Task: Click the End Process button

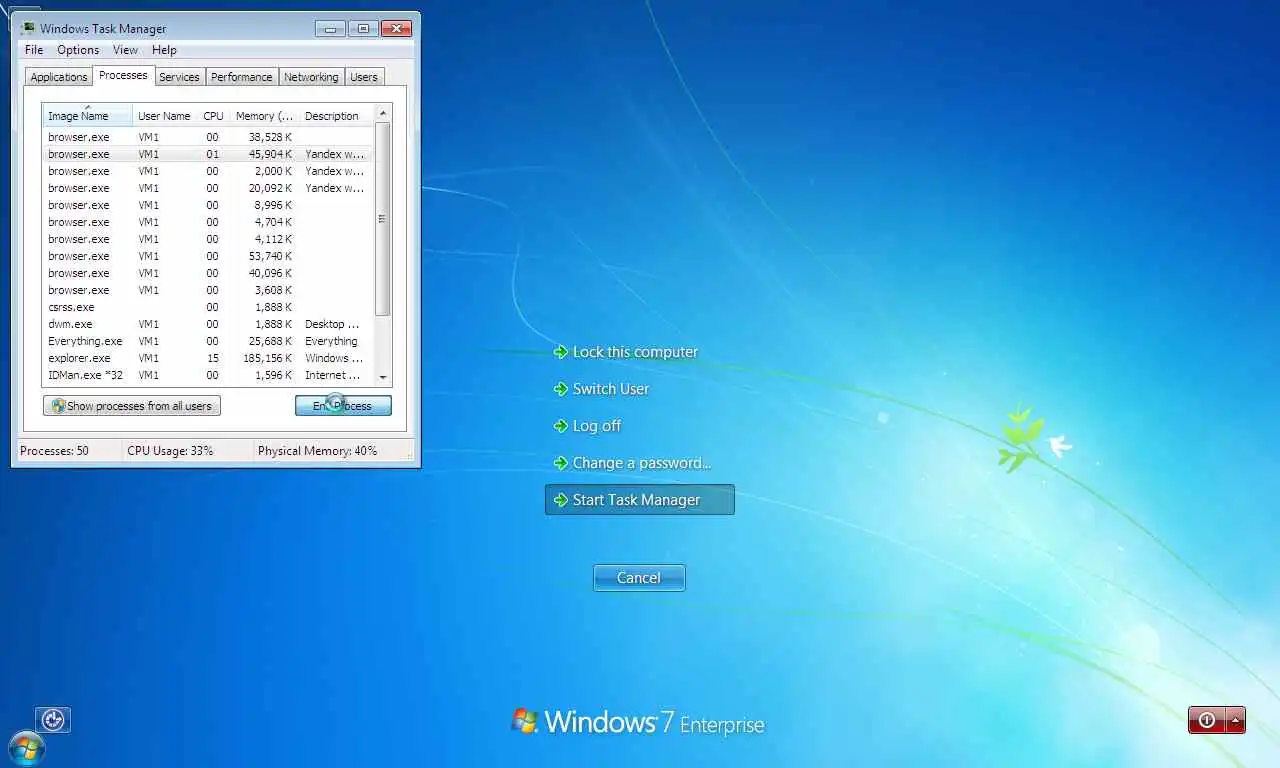Action: (343, 406)
